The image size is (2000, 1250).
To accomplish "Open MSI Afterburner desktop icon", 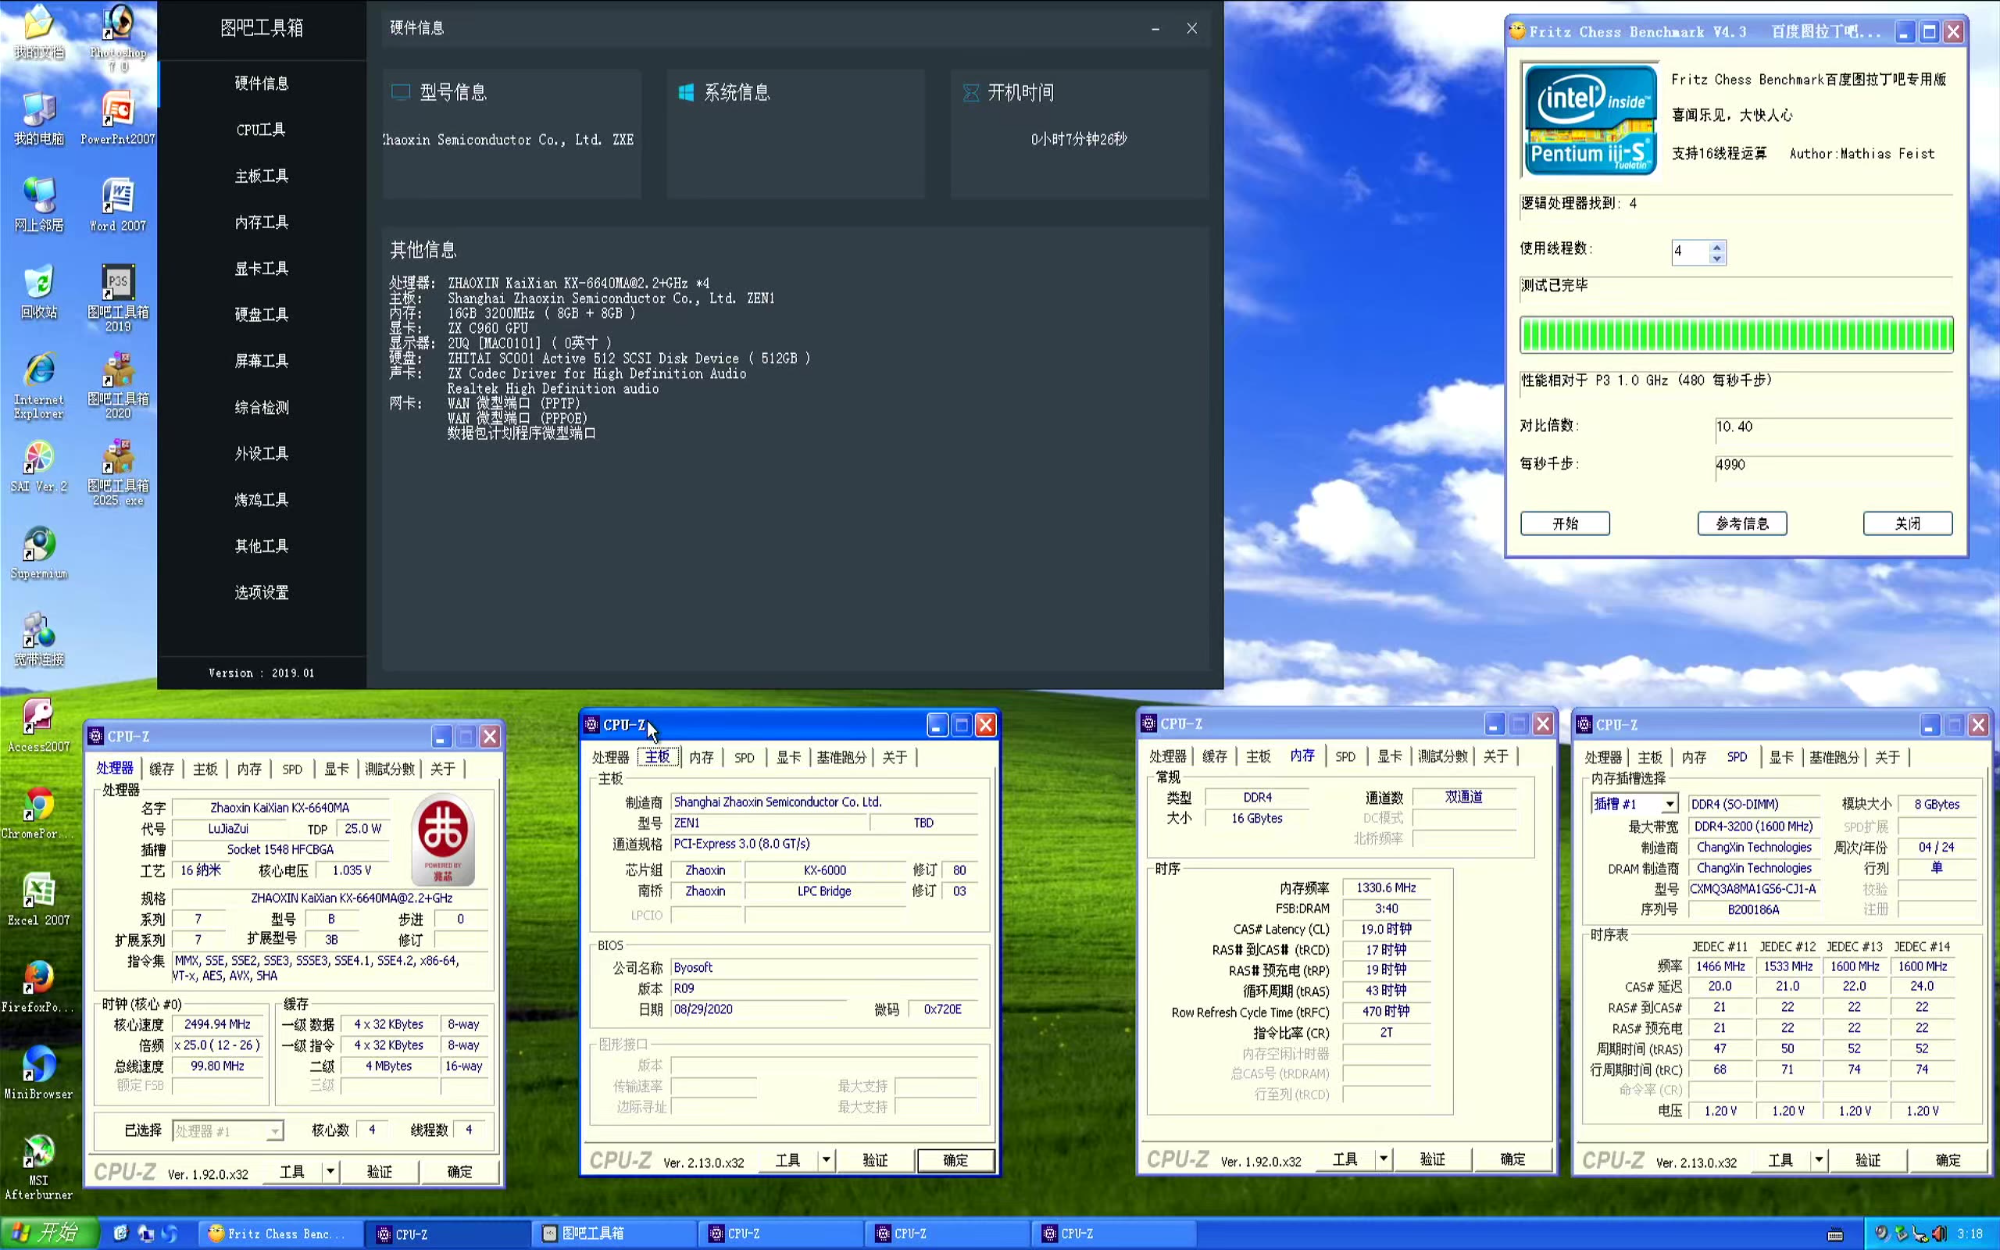I will (39, 1167).
